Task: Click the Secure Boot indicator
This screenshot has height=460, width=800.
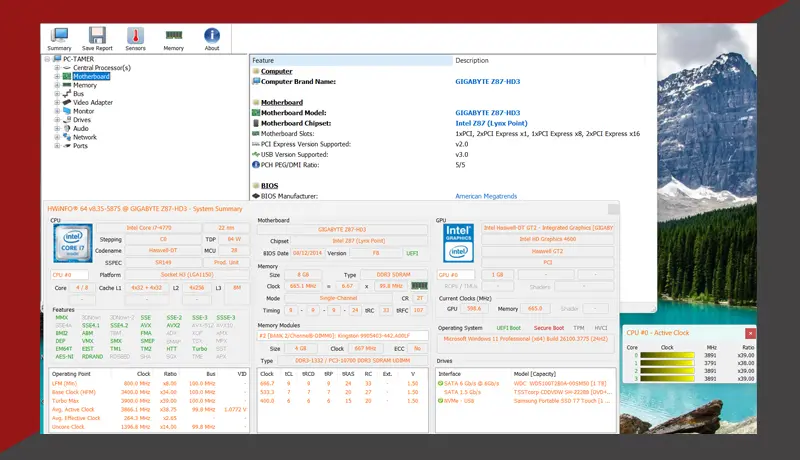Action: 549,328
